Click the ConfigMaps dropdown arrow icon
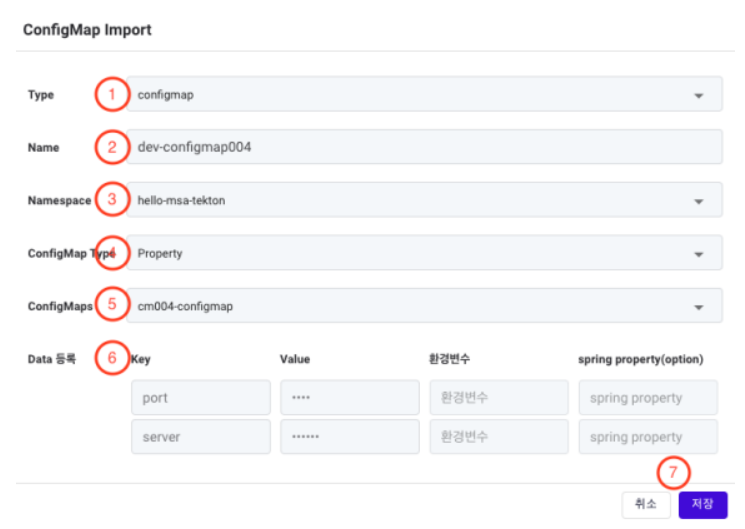 [x=698, y=307]
